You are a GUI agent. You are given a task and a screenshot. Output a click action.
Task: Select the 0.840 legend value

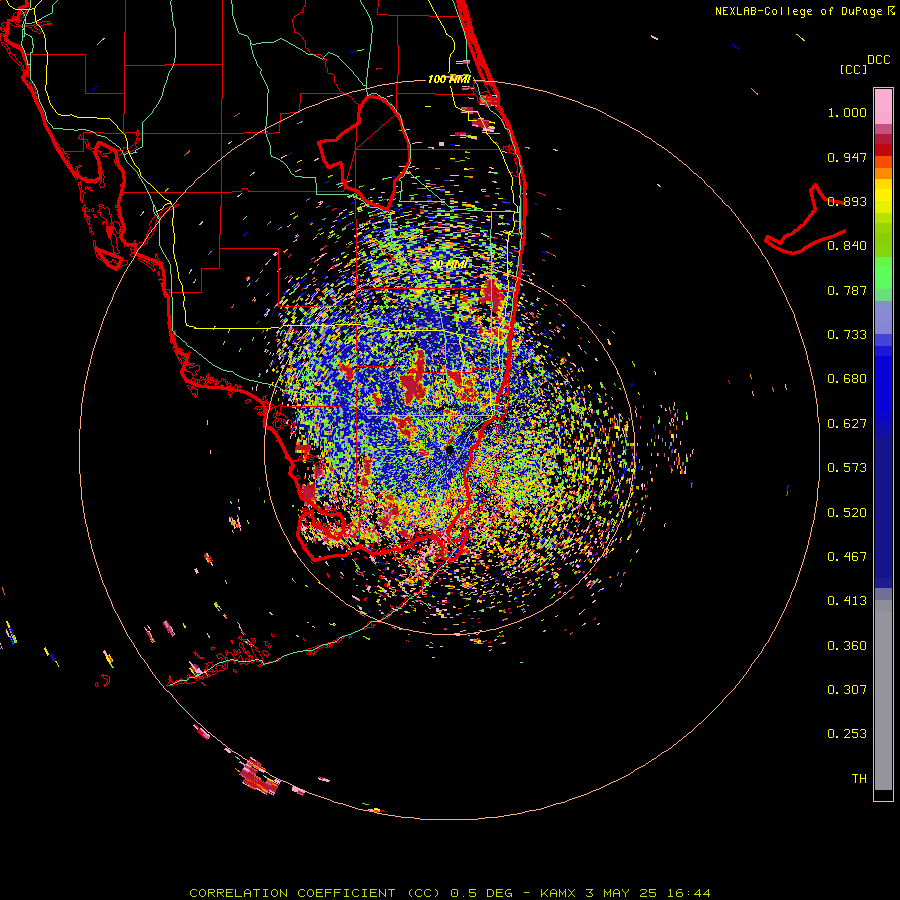click(x=847, y=246)
